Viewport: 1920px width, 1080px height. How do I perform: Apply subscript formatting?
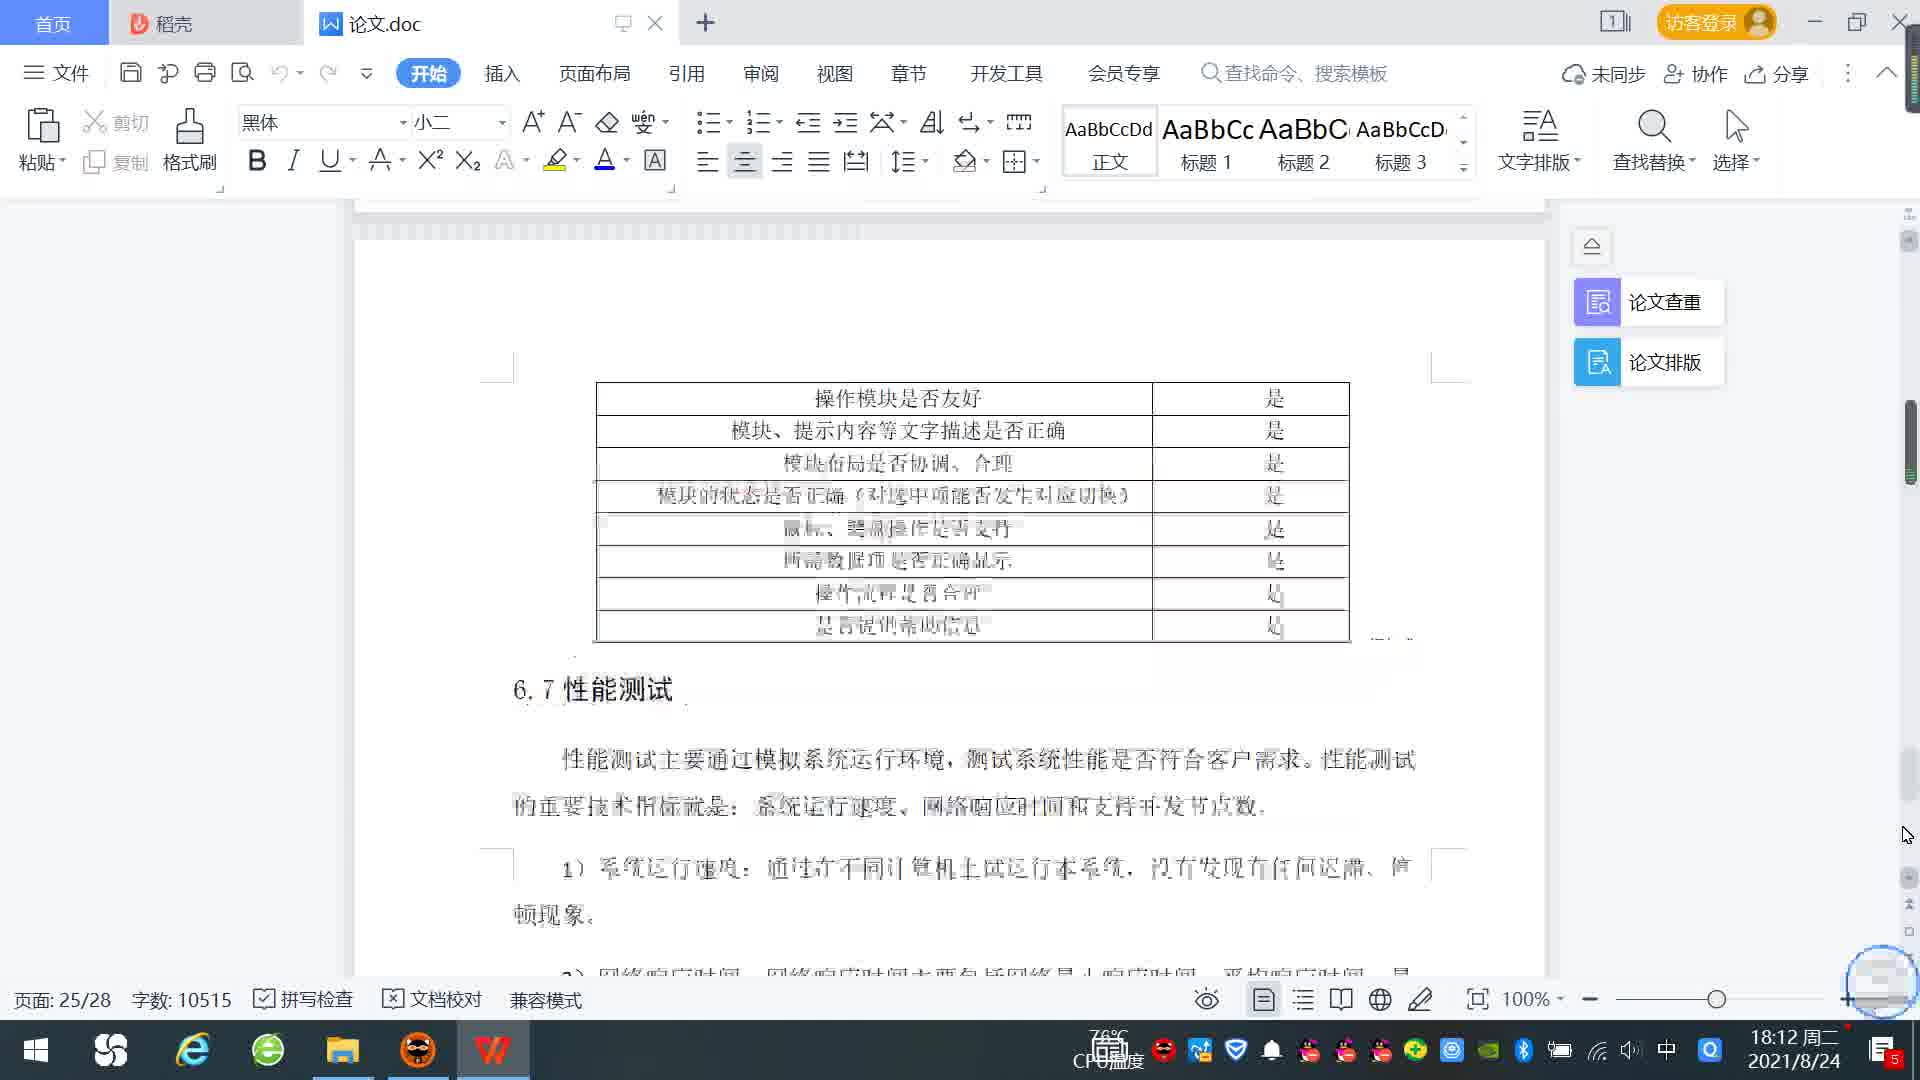point(467,160)
